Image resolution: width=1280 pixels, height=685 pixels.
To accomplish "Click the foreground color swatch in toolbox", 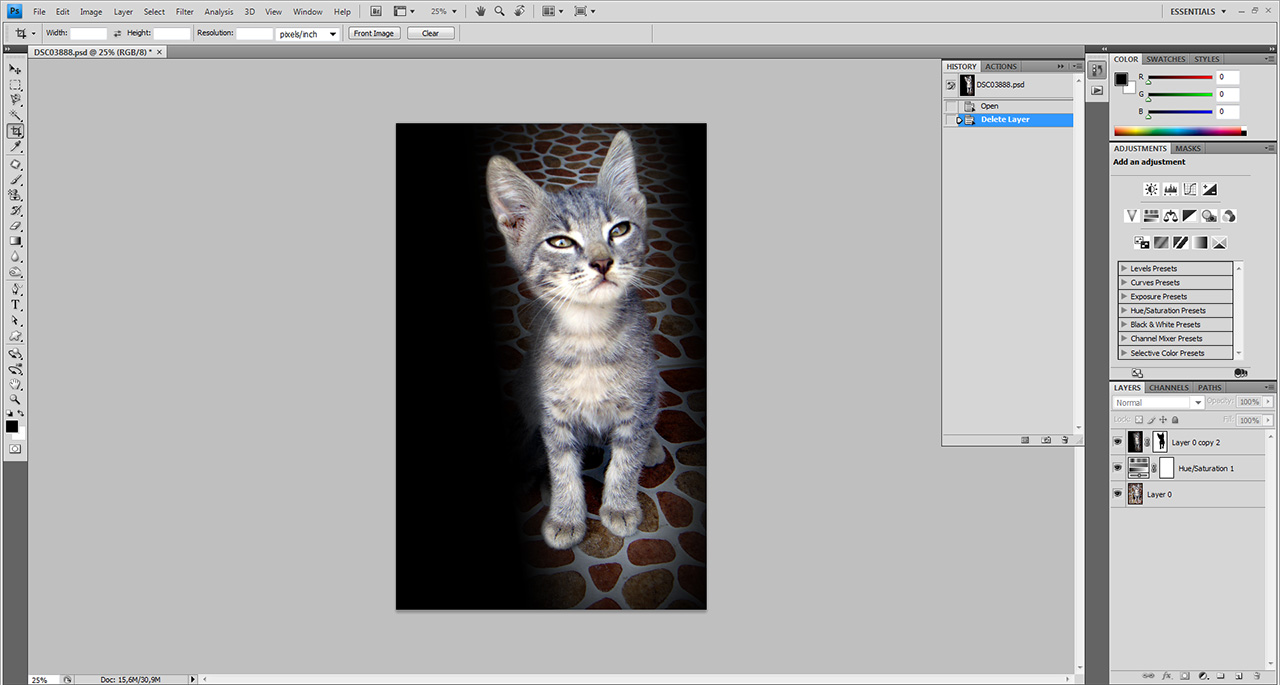I will coord(12,426).
